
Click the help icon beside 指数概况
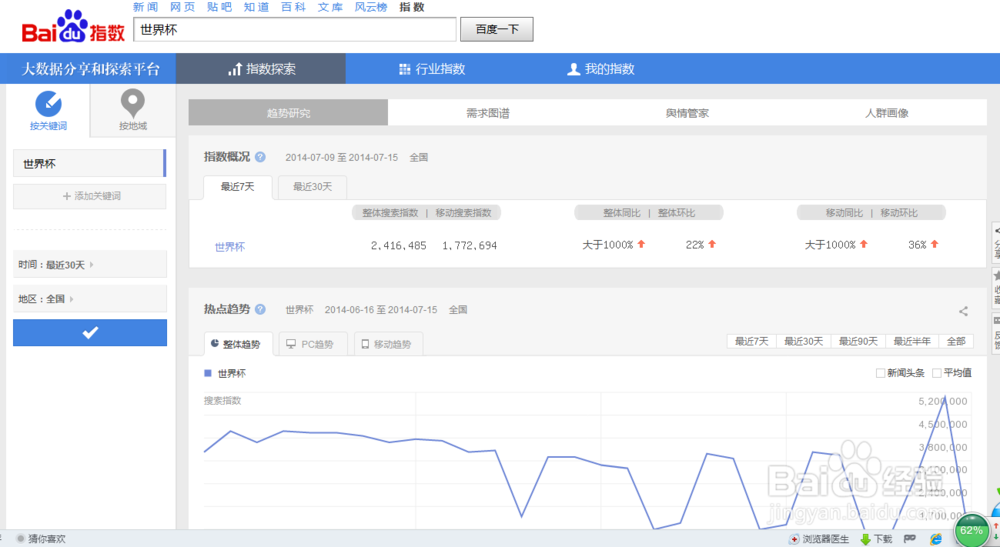[260, 157]
